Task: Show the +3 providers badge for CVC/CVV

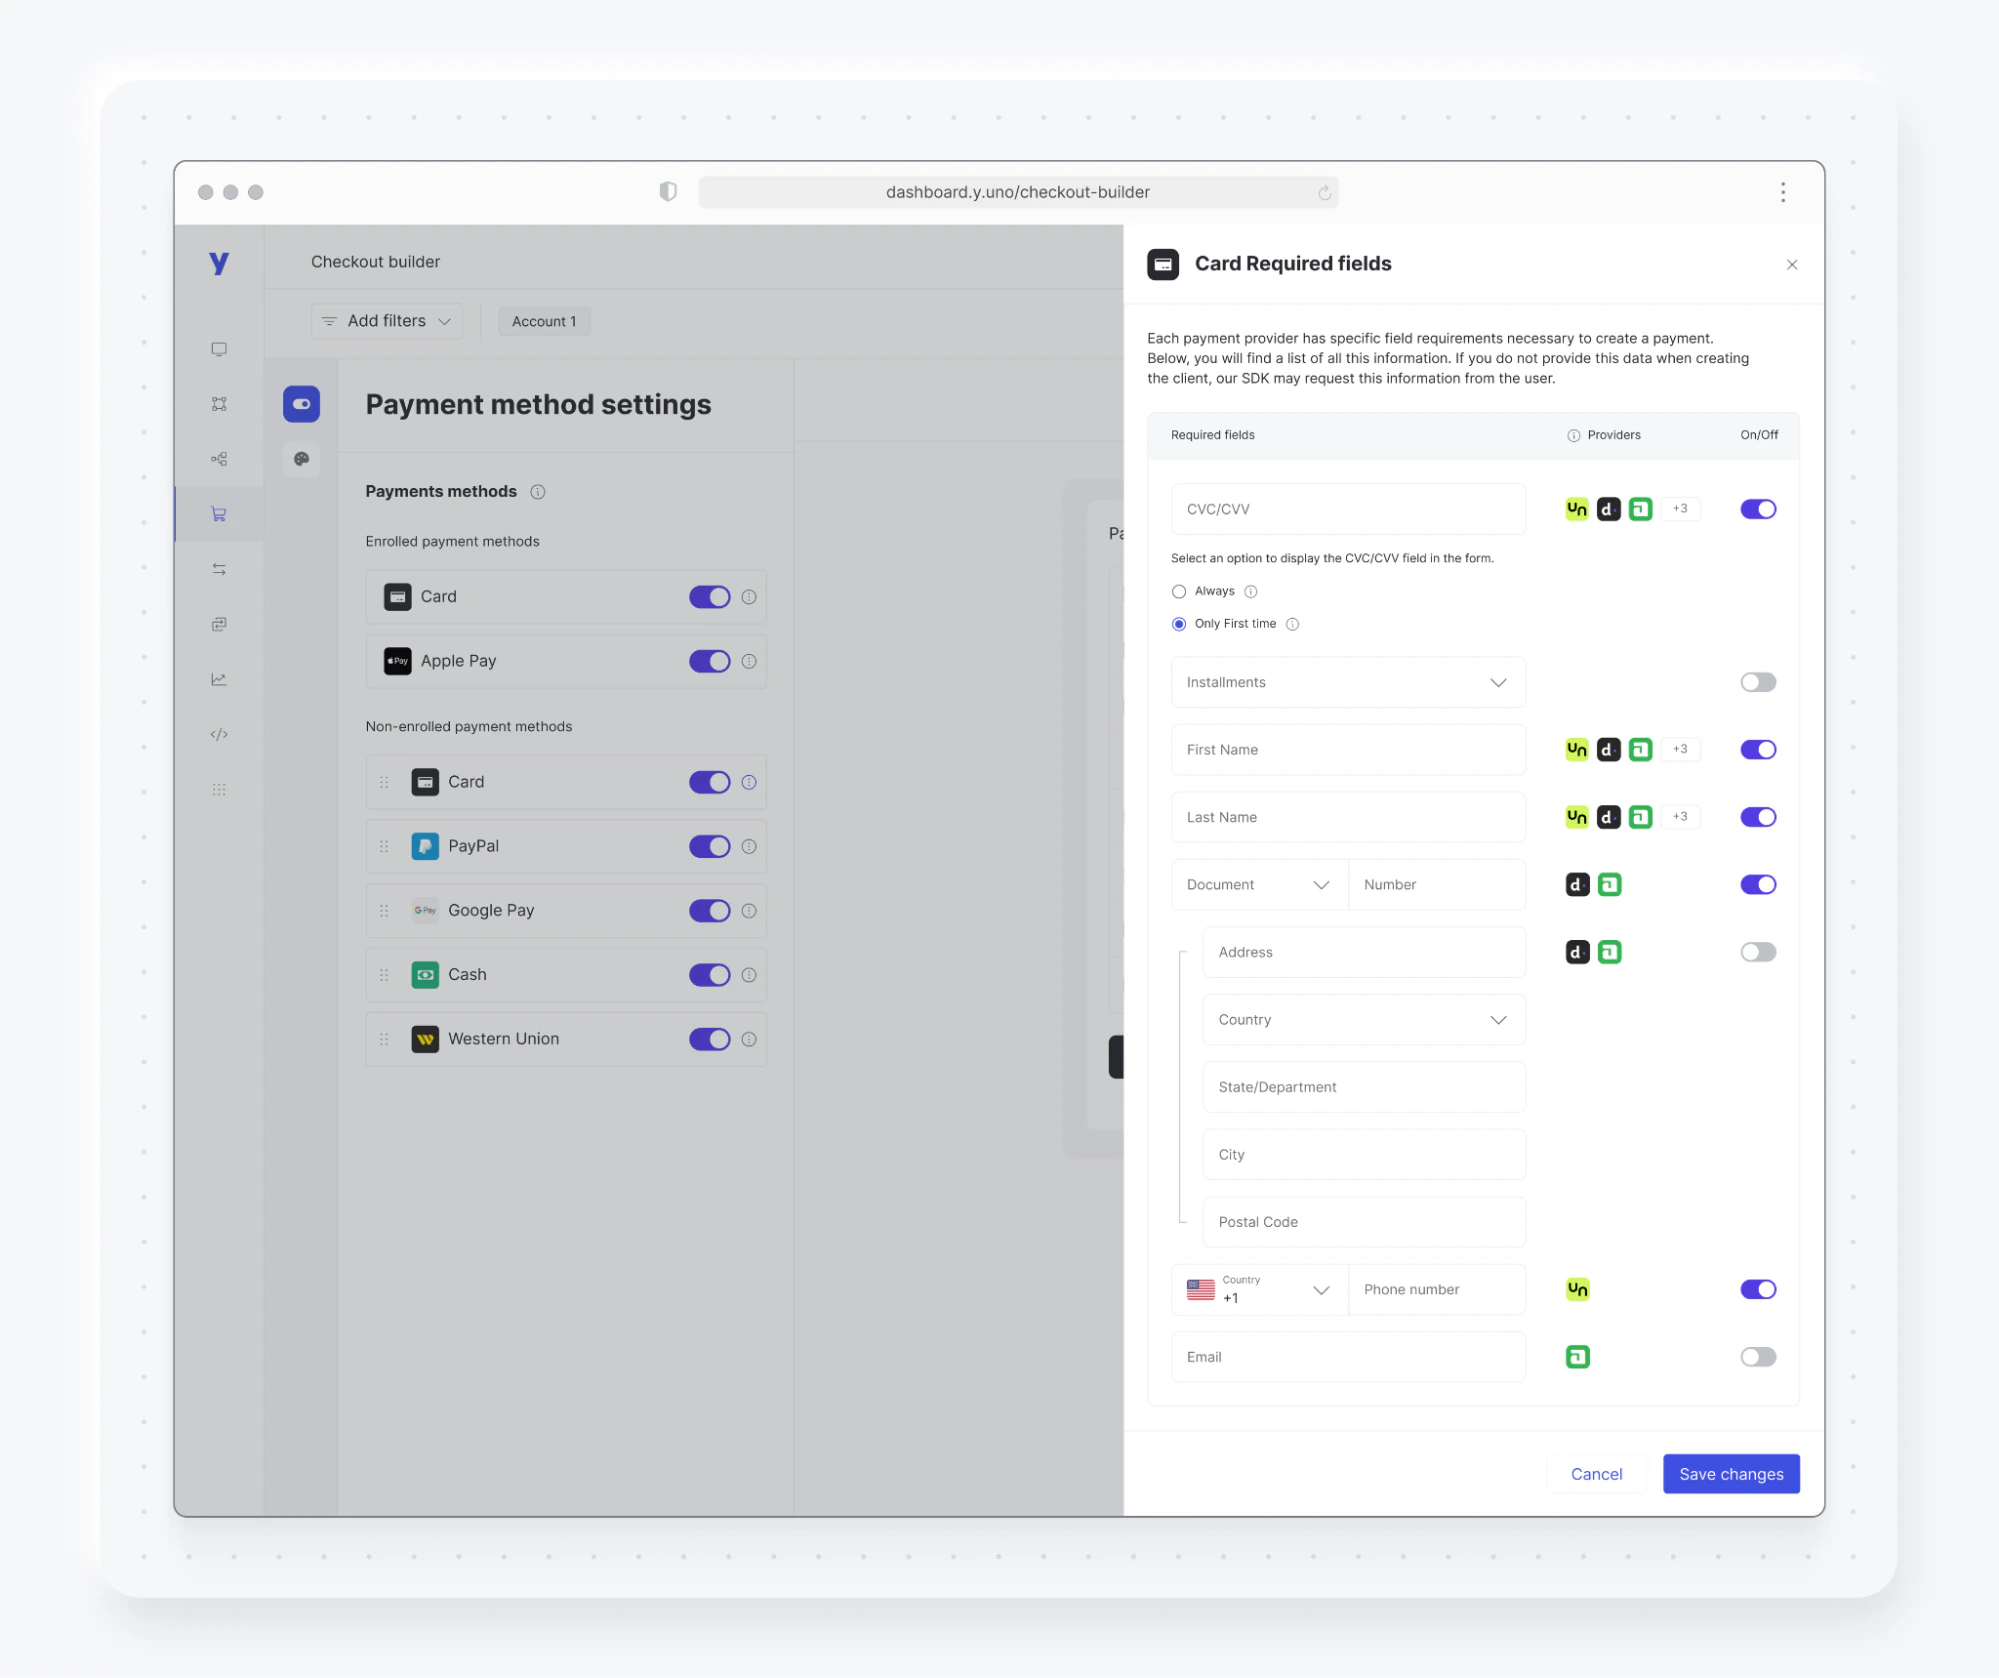Action: tap(1680, 509)
